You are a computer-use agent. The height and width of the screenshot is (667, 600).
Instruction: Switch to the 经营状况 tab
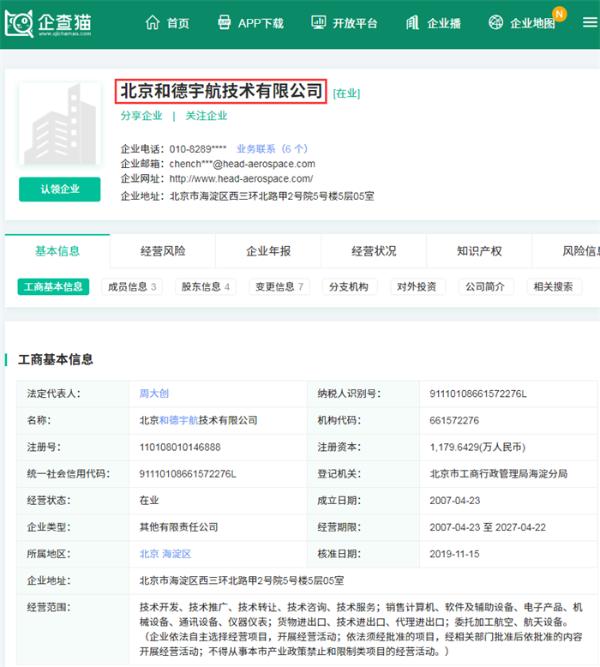tap(374, 251)
